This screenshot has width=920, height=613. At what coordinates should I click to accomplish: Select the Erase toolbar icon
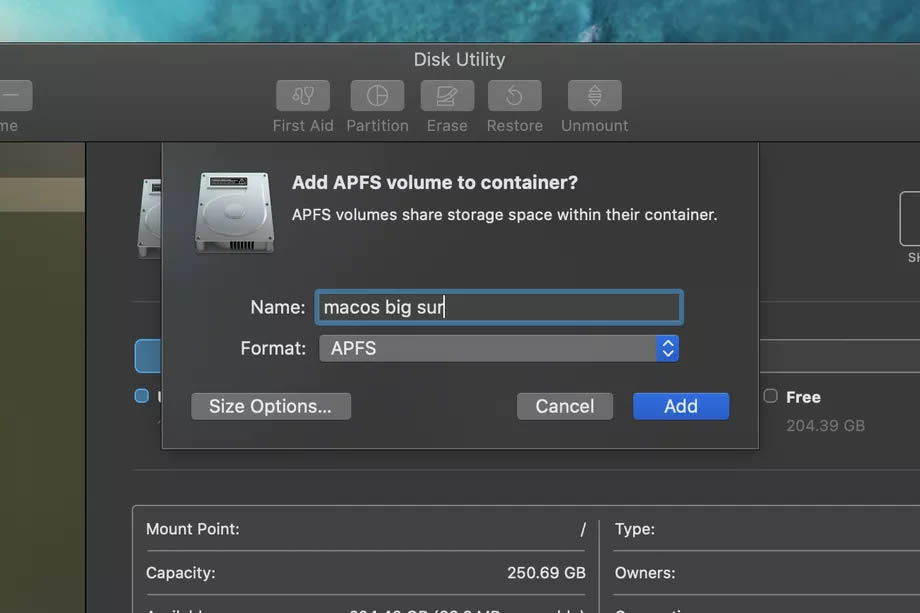[x=447, y=96]
